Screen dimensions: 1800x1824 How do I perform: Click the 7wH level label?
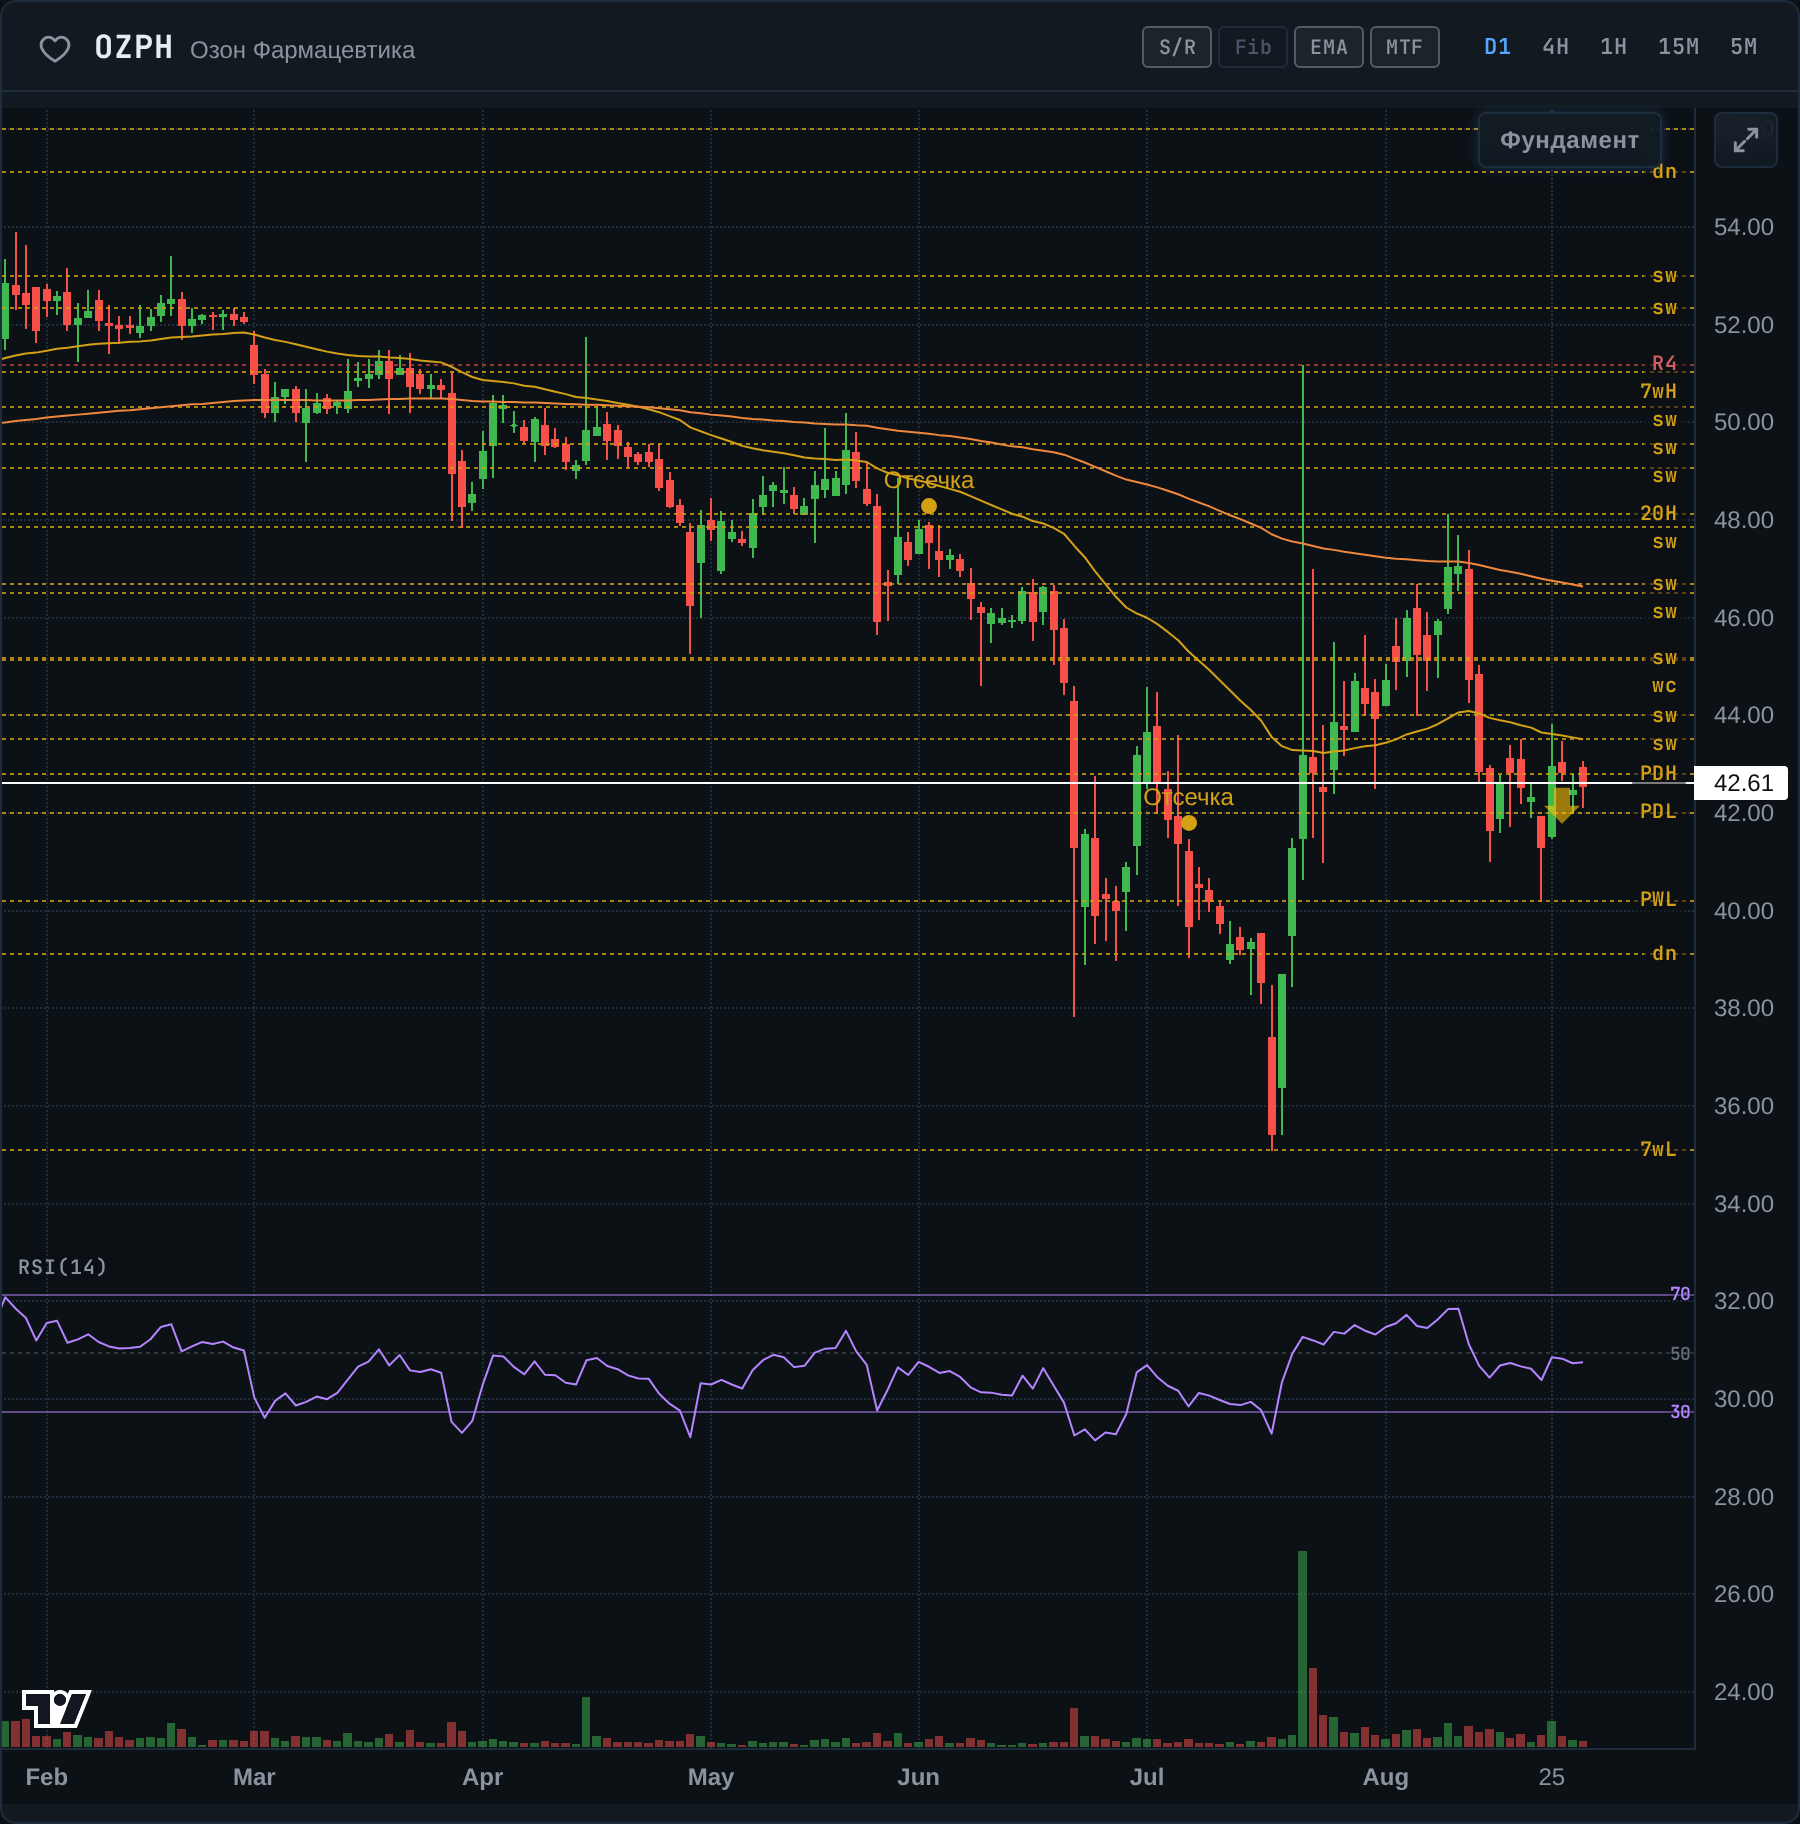pos(1658,391)
